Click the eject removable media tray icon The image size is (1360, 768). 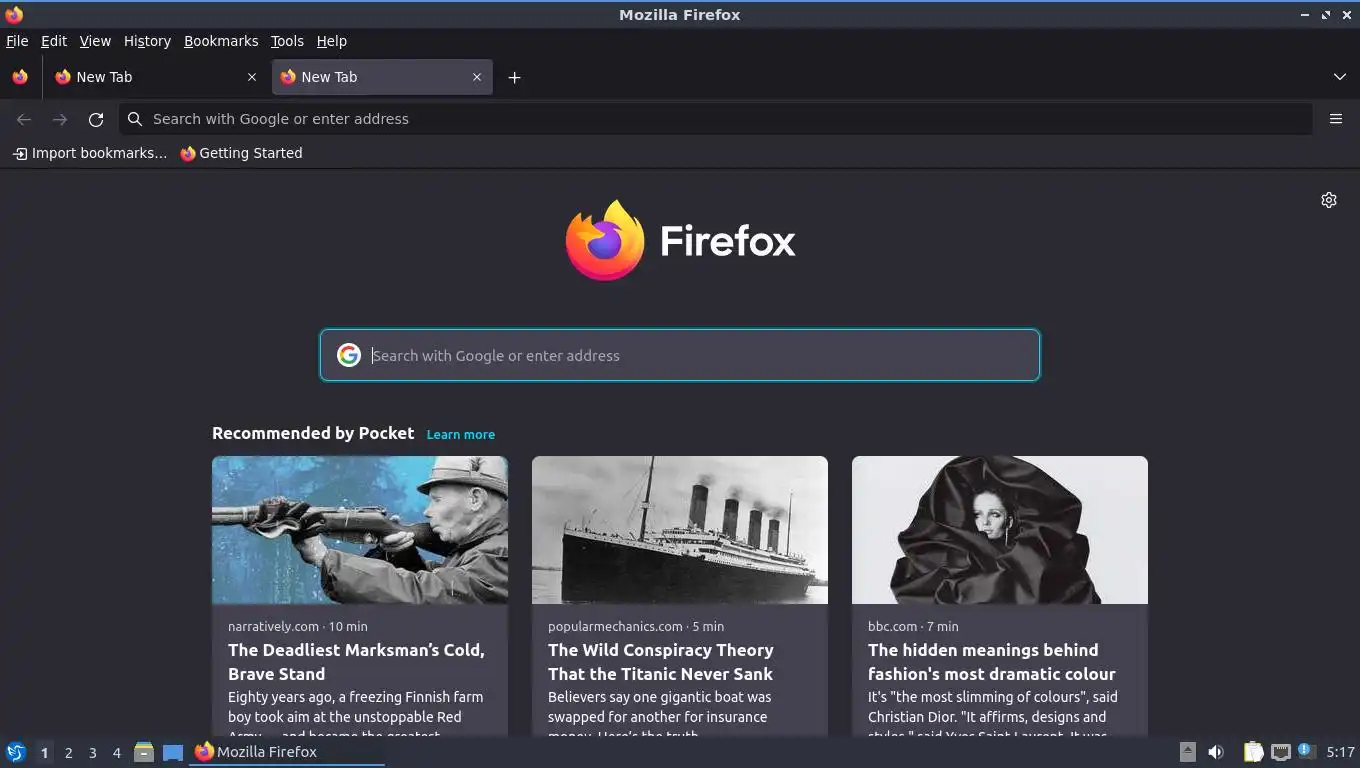(1187, 752)
